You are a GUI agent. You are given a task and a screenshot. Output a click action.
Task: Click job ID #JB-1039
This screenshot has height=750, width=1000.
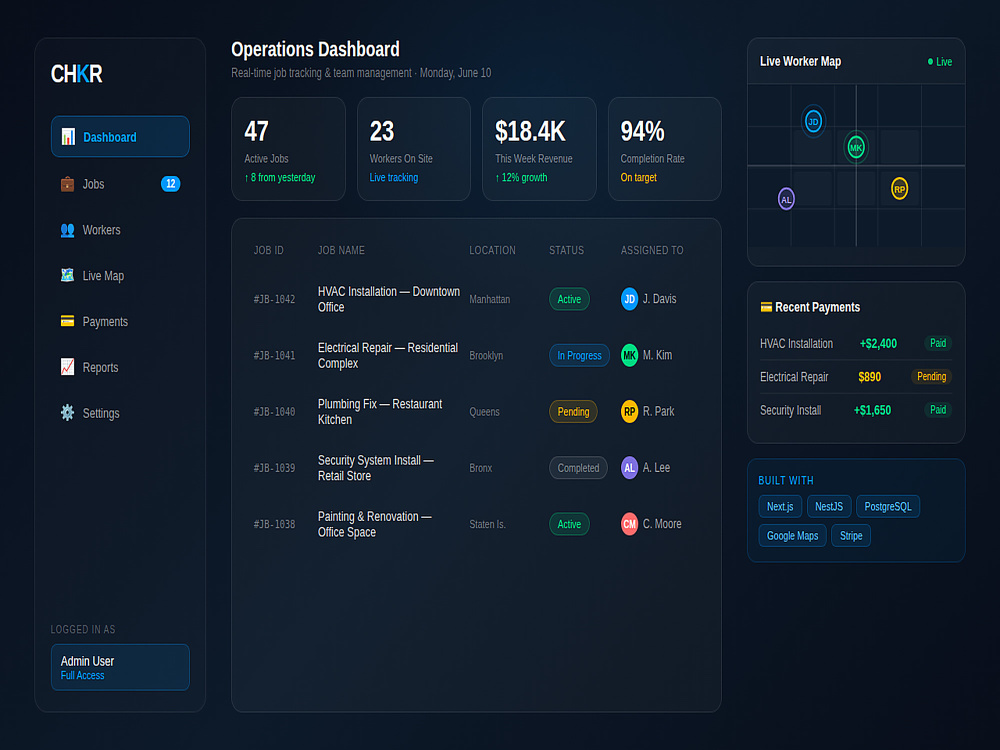(274, 467)
